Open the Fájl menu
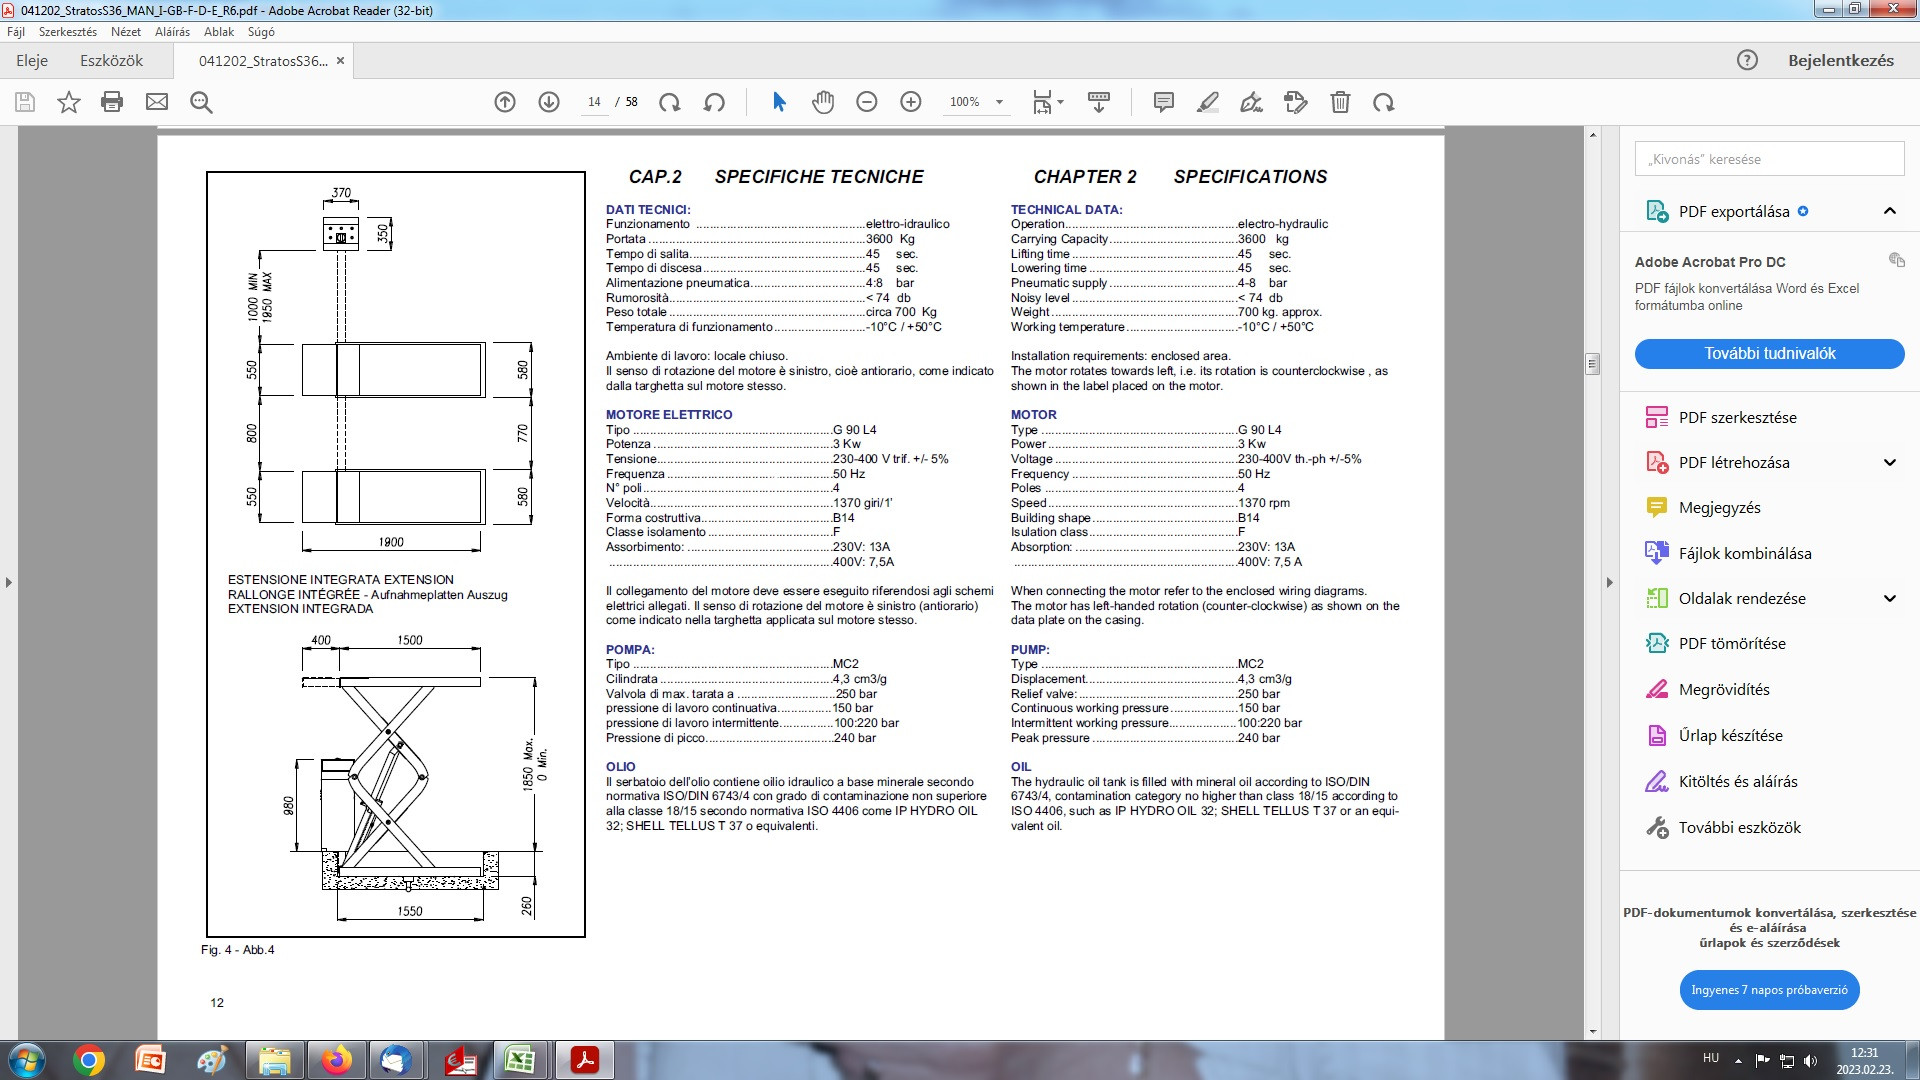 click(16, 32)
